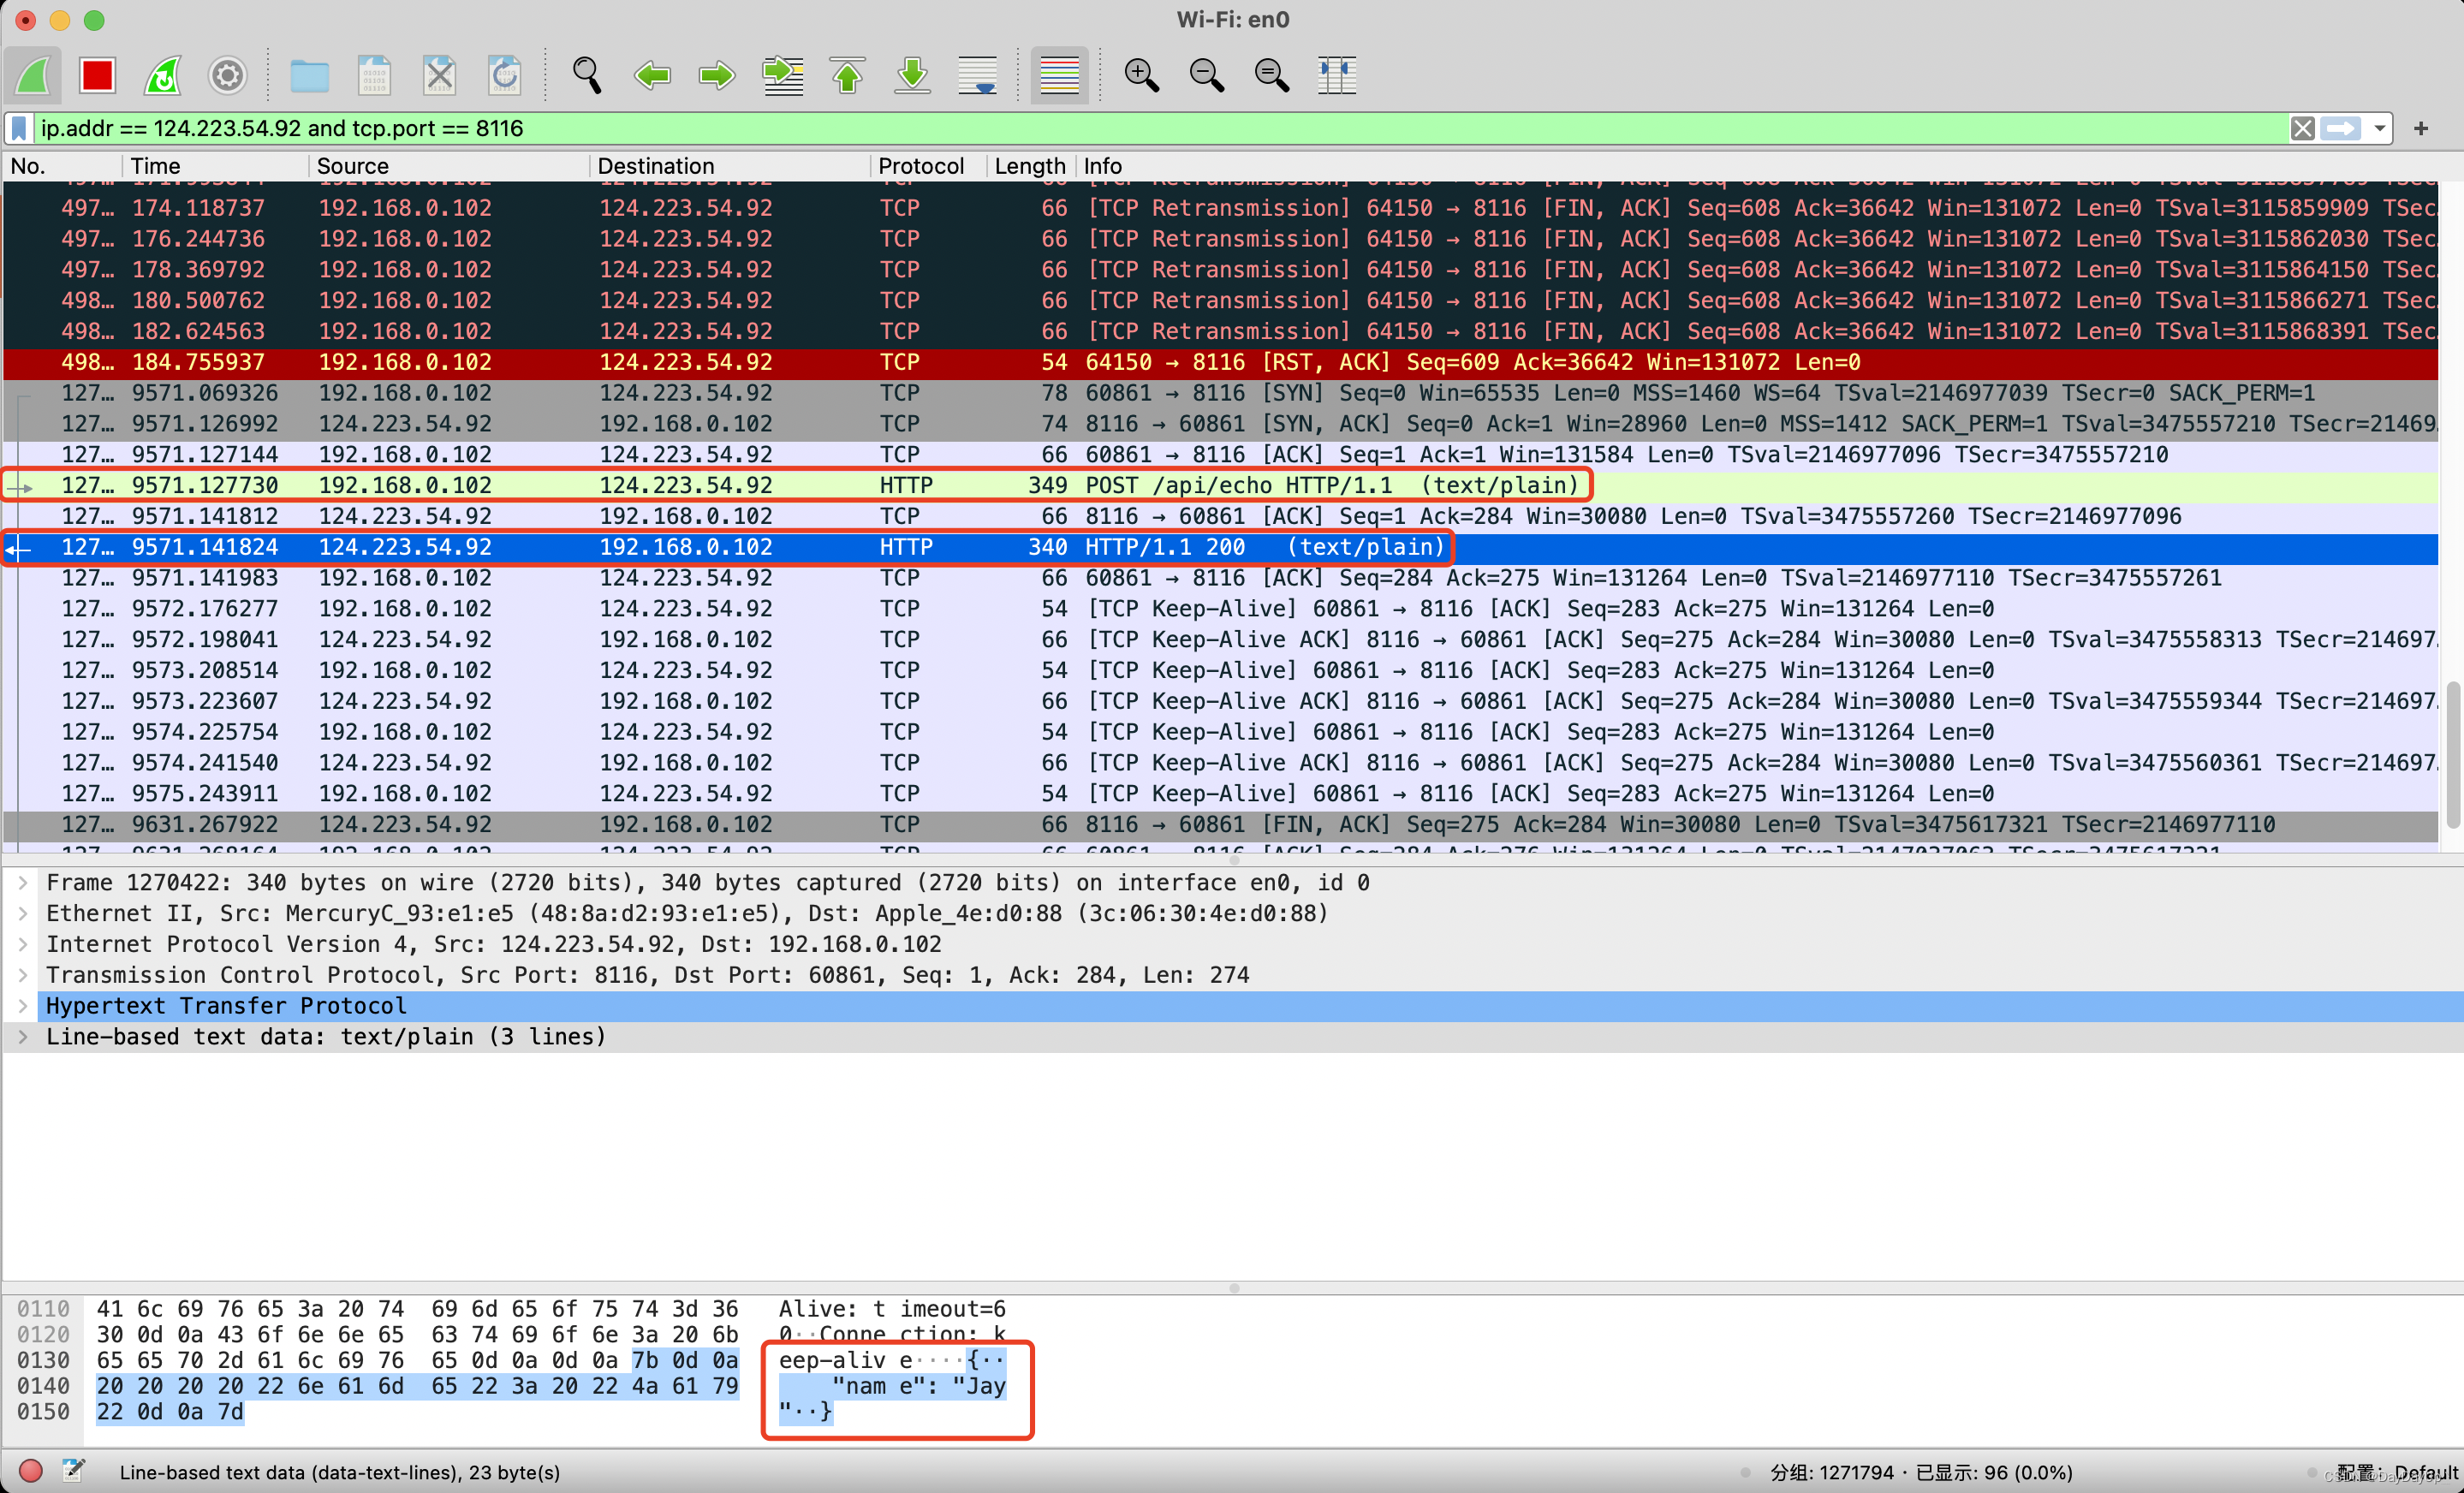
Task: Click the red stop capture button
Action: pyautogui.click(x=97, y=75)
